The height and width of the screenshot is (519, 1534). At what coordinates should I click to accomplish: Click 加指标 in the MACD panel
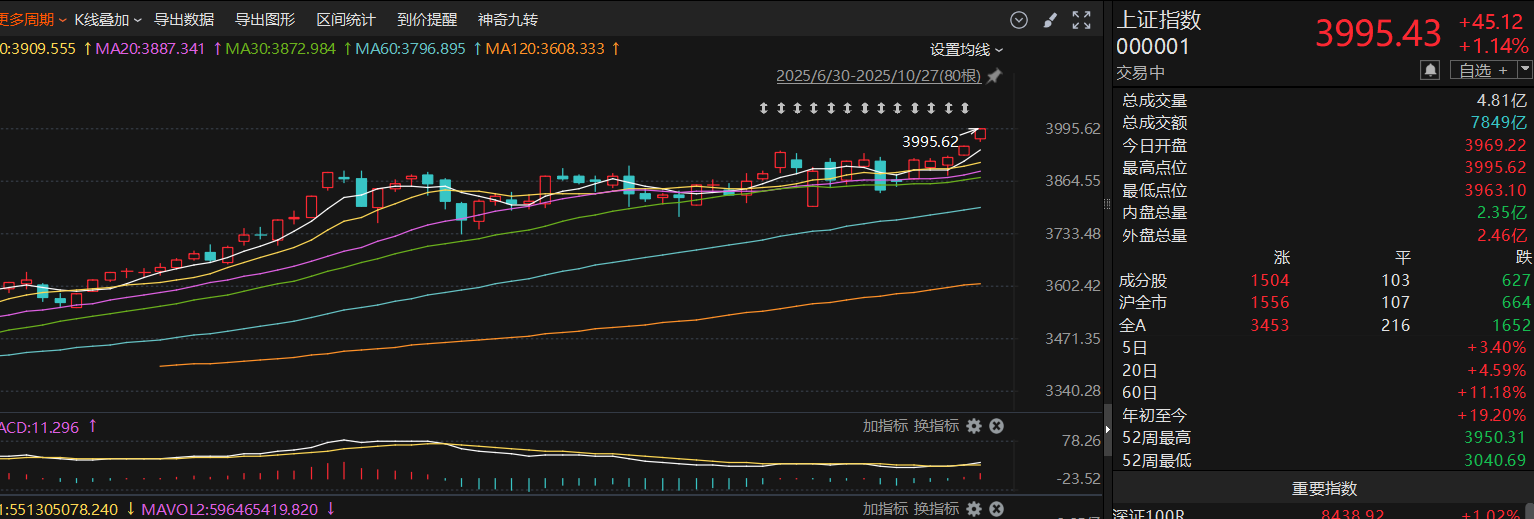(886, 426)
